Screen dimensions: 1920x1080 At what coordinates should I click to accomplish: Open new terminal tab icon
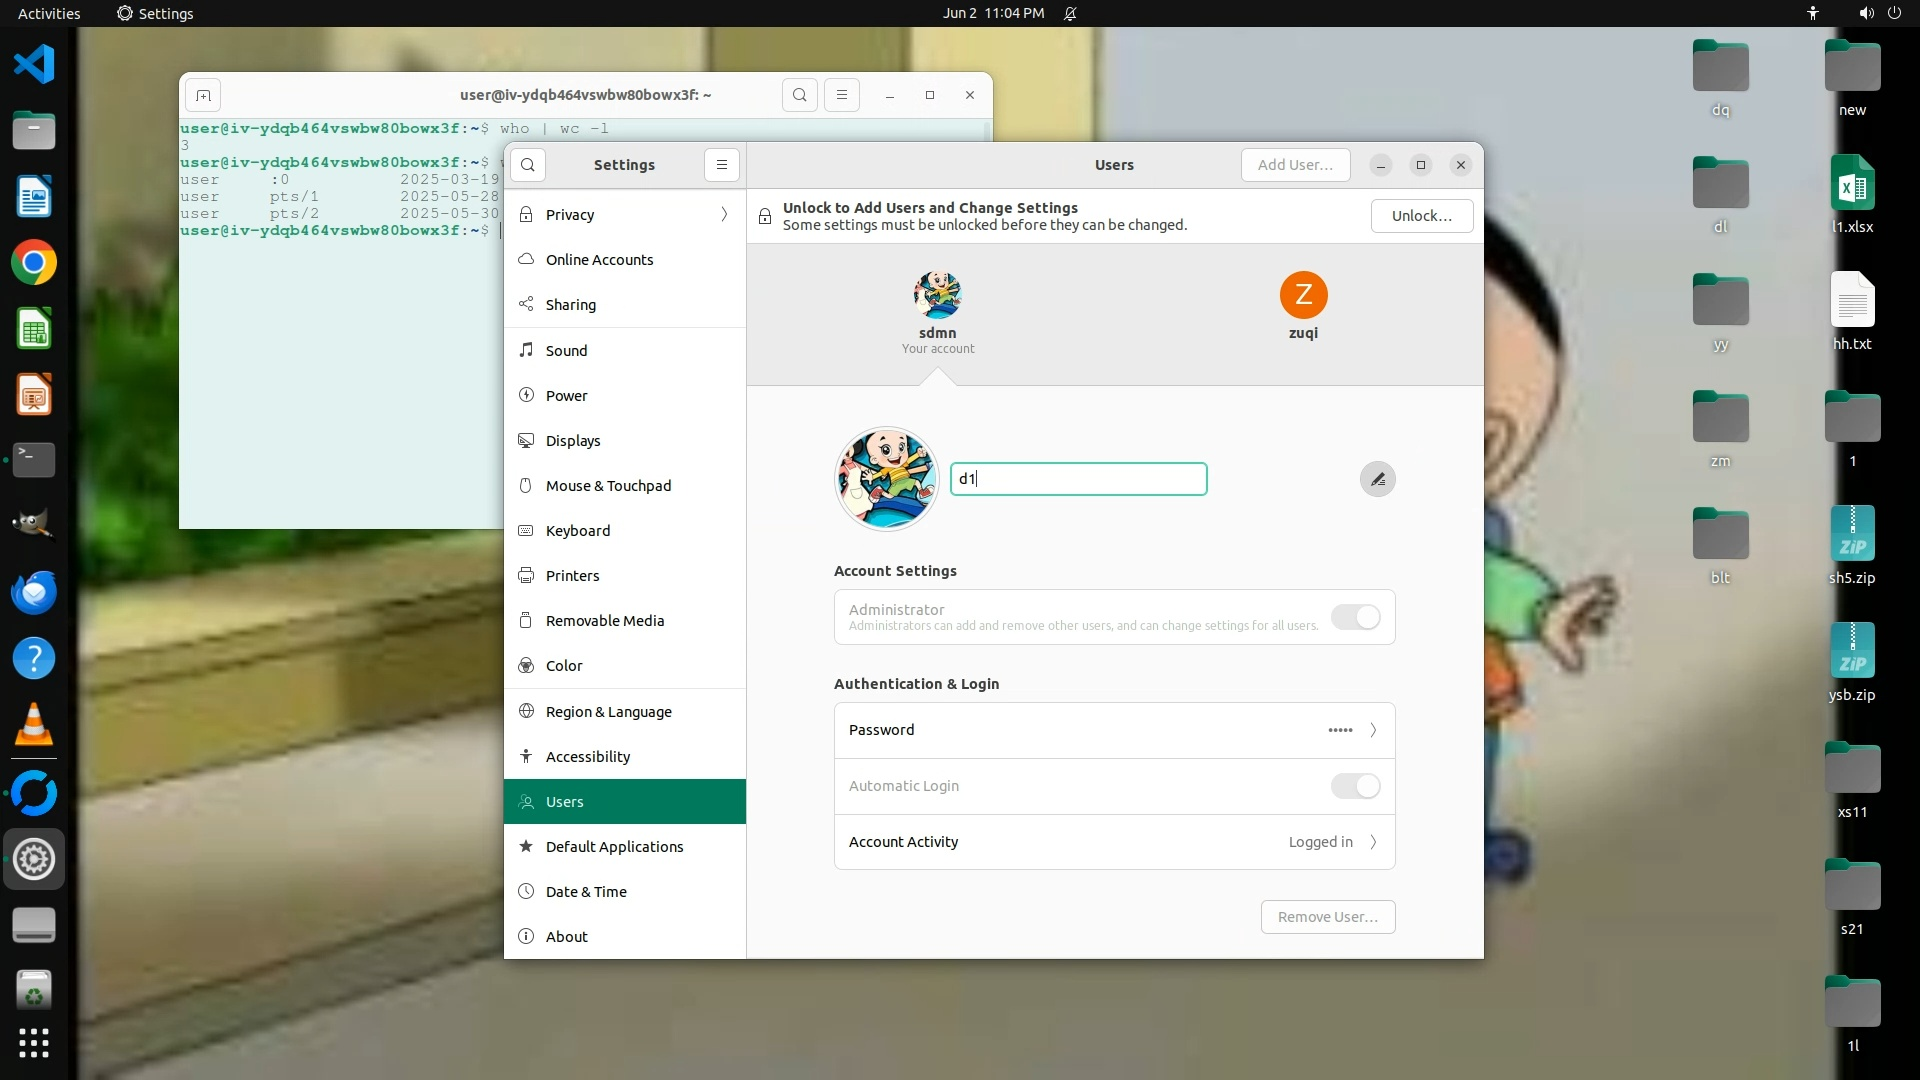203,95
